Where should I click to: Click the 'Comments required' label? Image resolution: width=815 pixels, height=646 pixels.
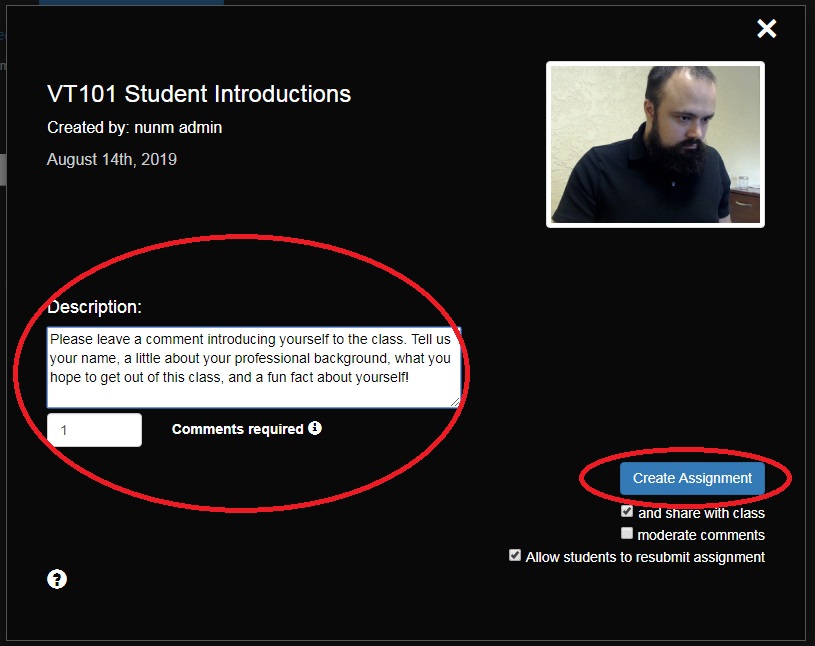(x=238, y=429)
